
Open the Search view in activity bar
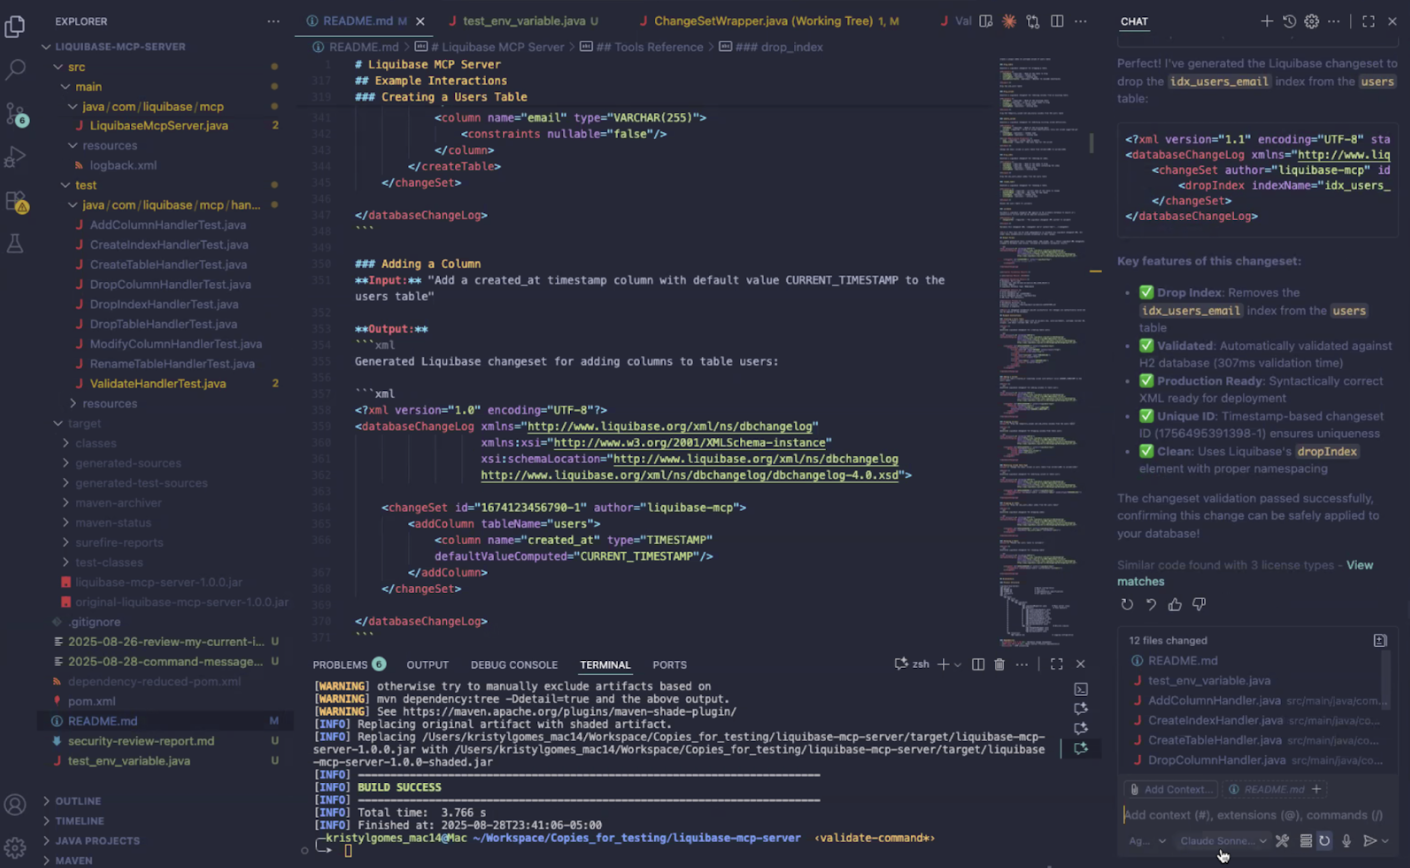(15, 70)
